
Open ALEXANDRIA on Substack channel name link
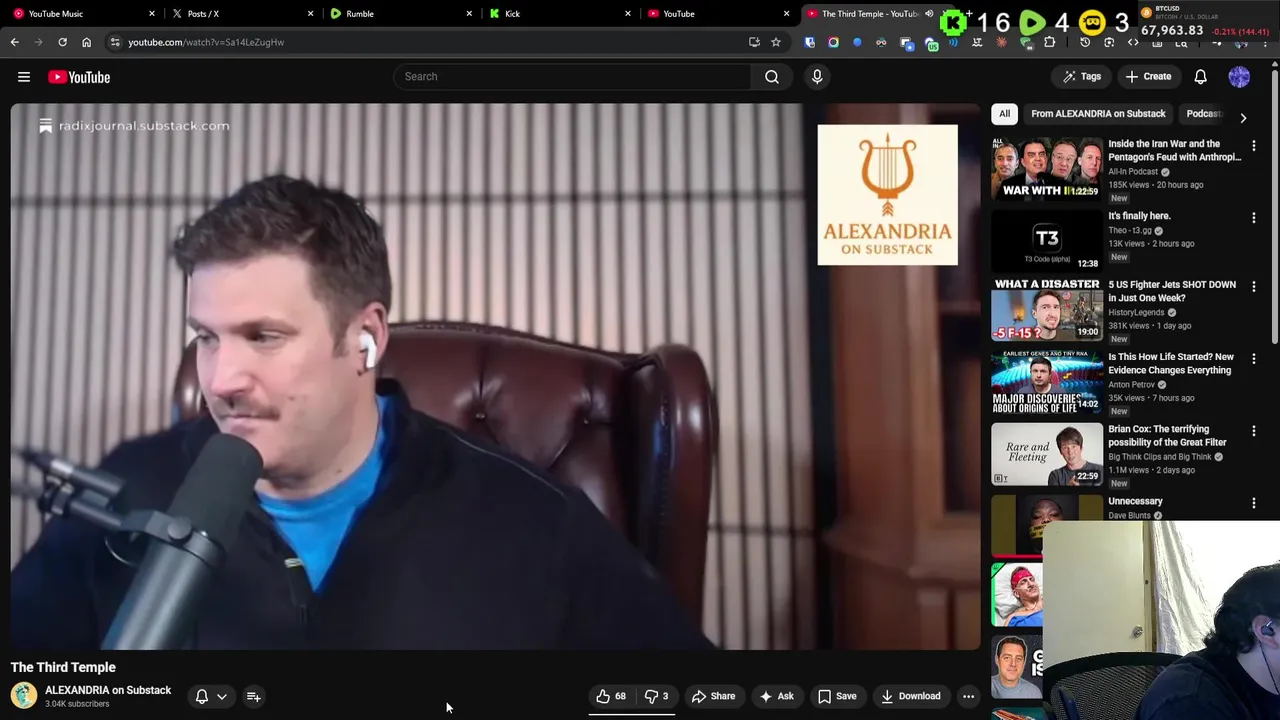tap(108, 690)
